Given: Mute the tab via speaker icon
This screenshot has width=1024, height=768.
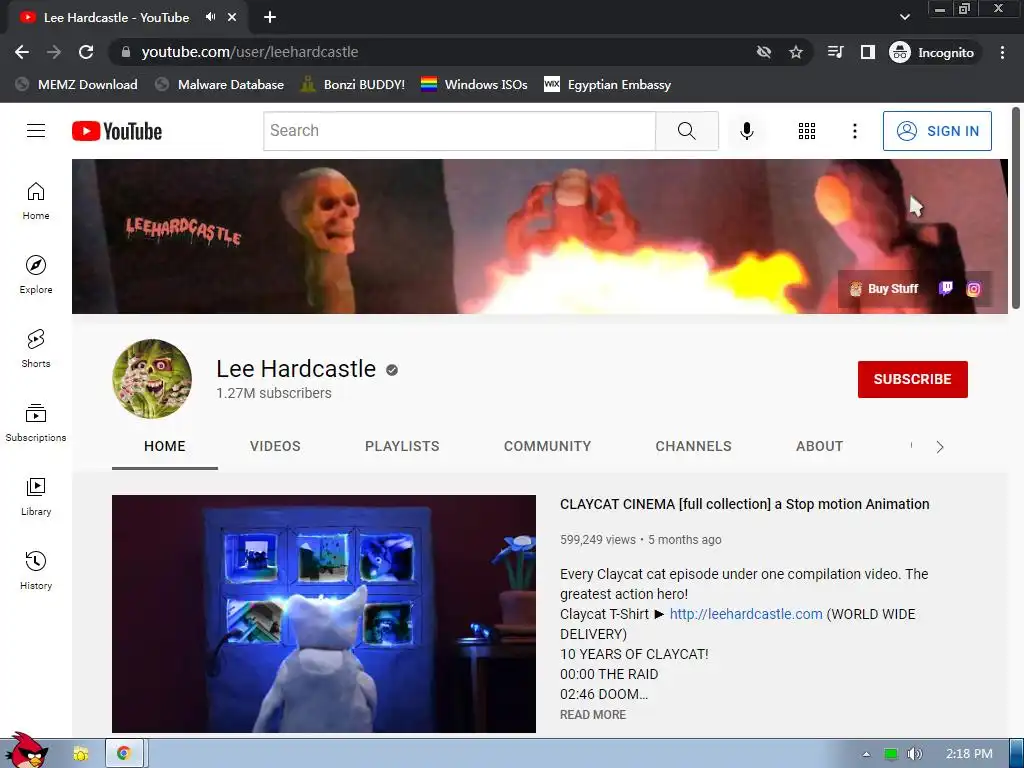Looking at the screenshot, I should (x=210, y=17).
